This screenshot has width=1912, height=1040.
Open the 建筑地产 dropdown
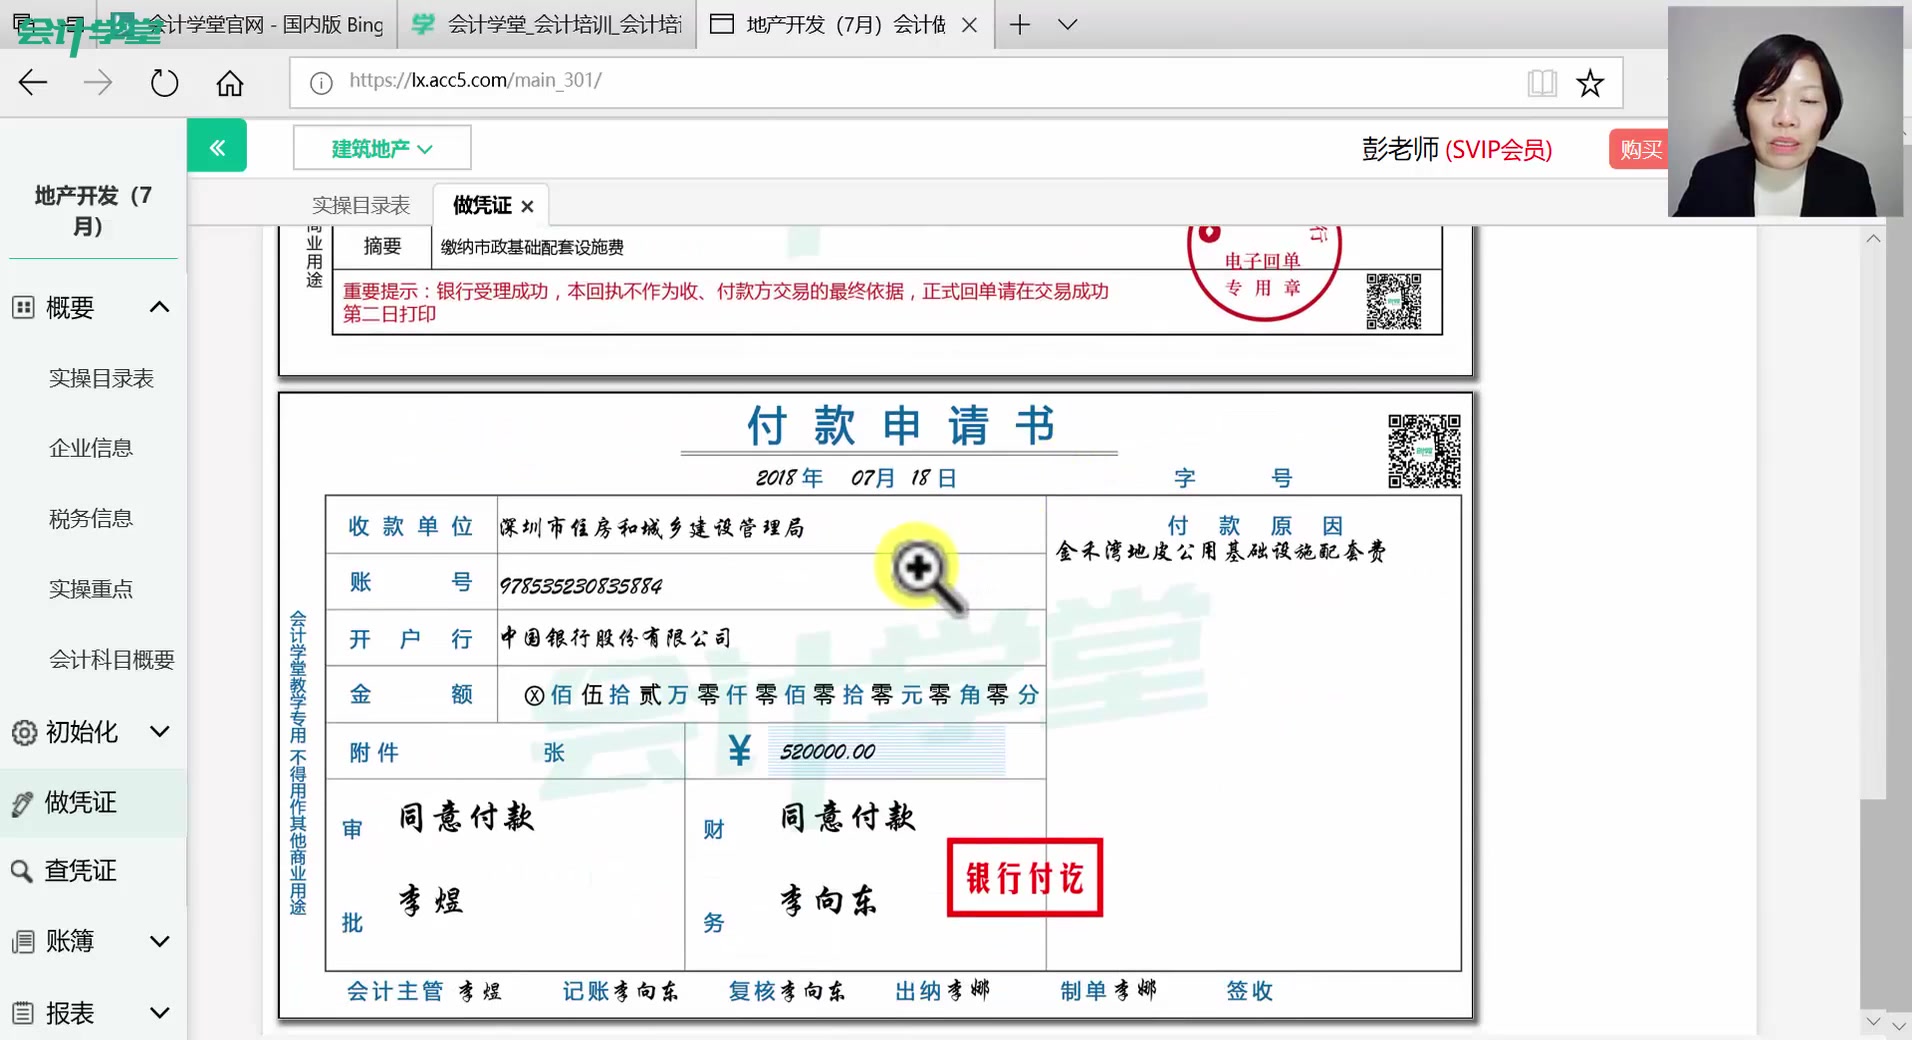[x=381, y=148]
